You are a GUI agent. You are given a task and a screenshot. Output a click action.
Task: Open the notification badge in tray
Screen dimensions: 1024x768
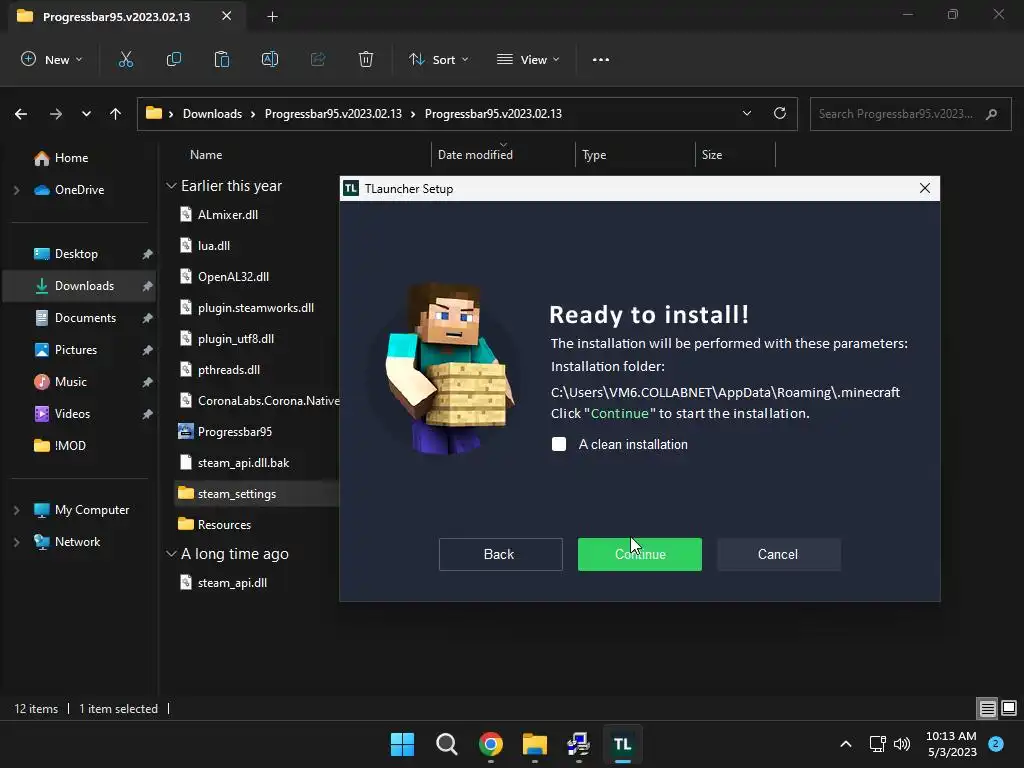pyautogui.click(x=996, y=744)
